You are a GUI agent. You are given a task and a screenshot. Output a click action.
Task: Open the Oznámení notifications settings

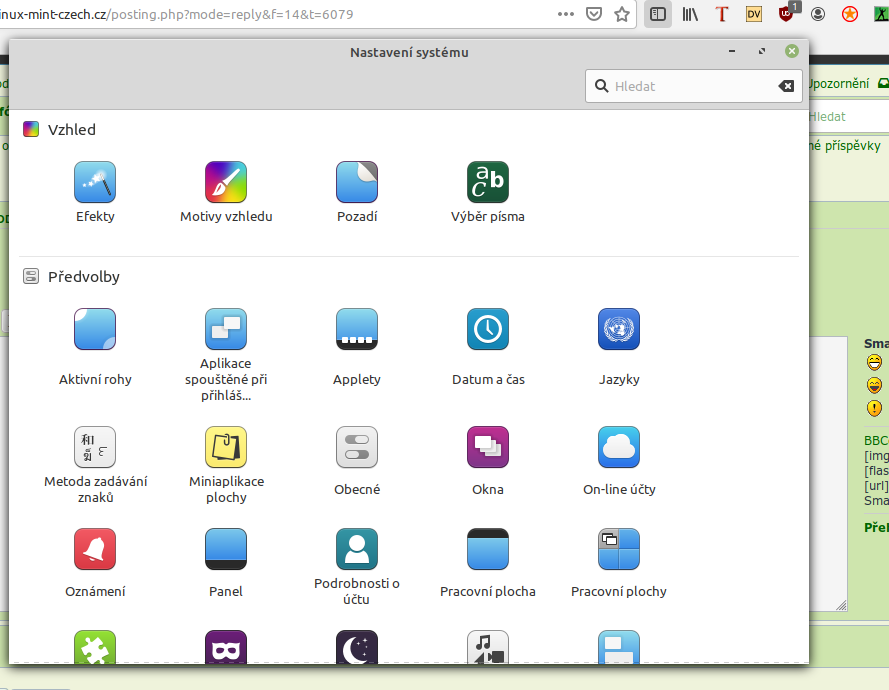point(95,550)
